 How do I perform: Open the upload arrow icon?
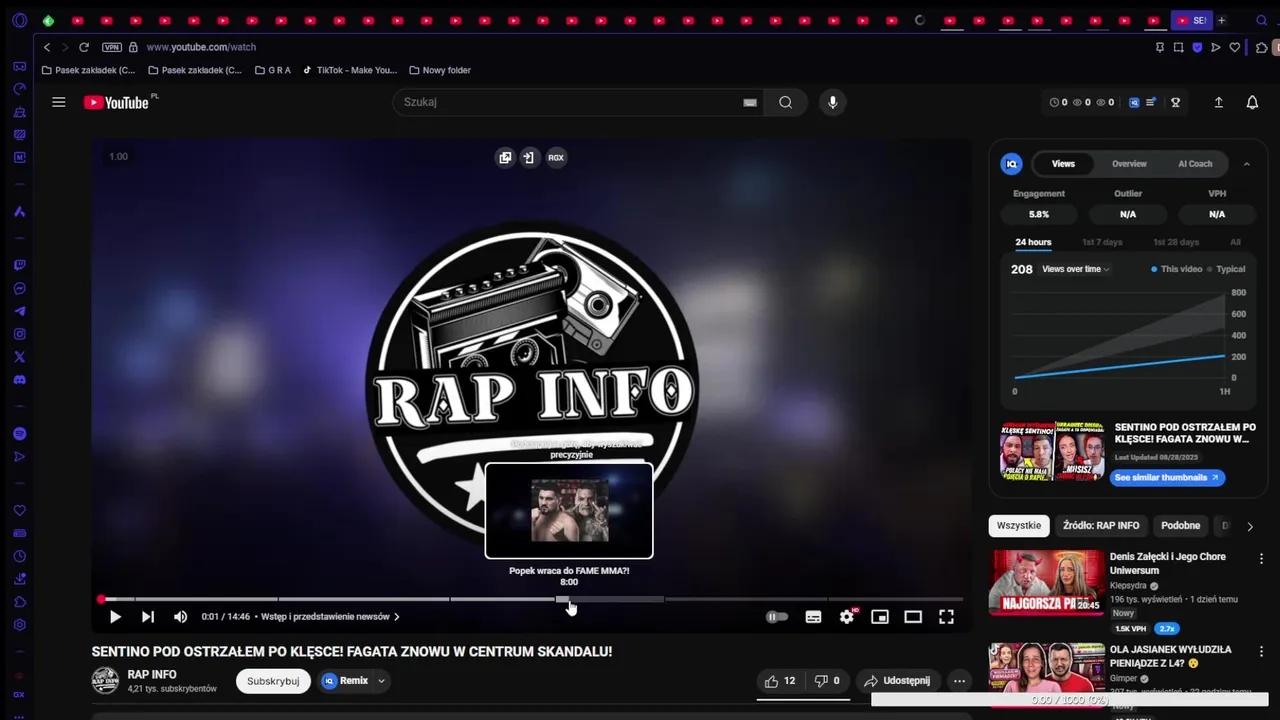(x=1219, y=102)
